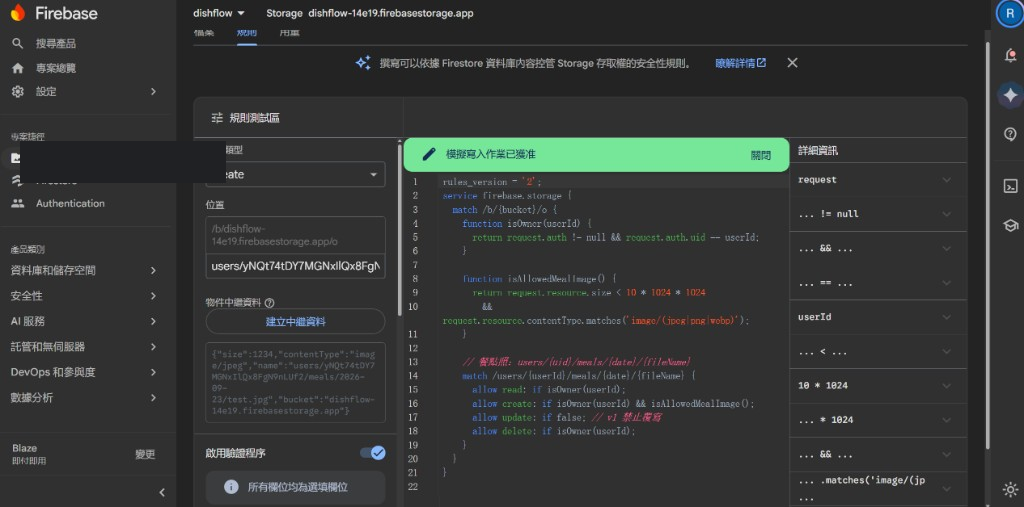
Task: Click the graduation cap learning icon
Action: point(1010,225)
